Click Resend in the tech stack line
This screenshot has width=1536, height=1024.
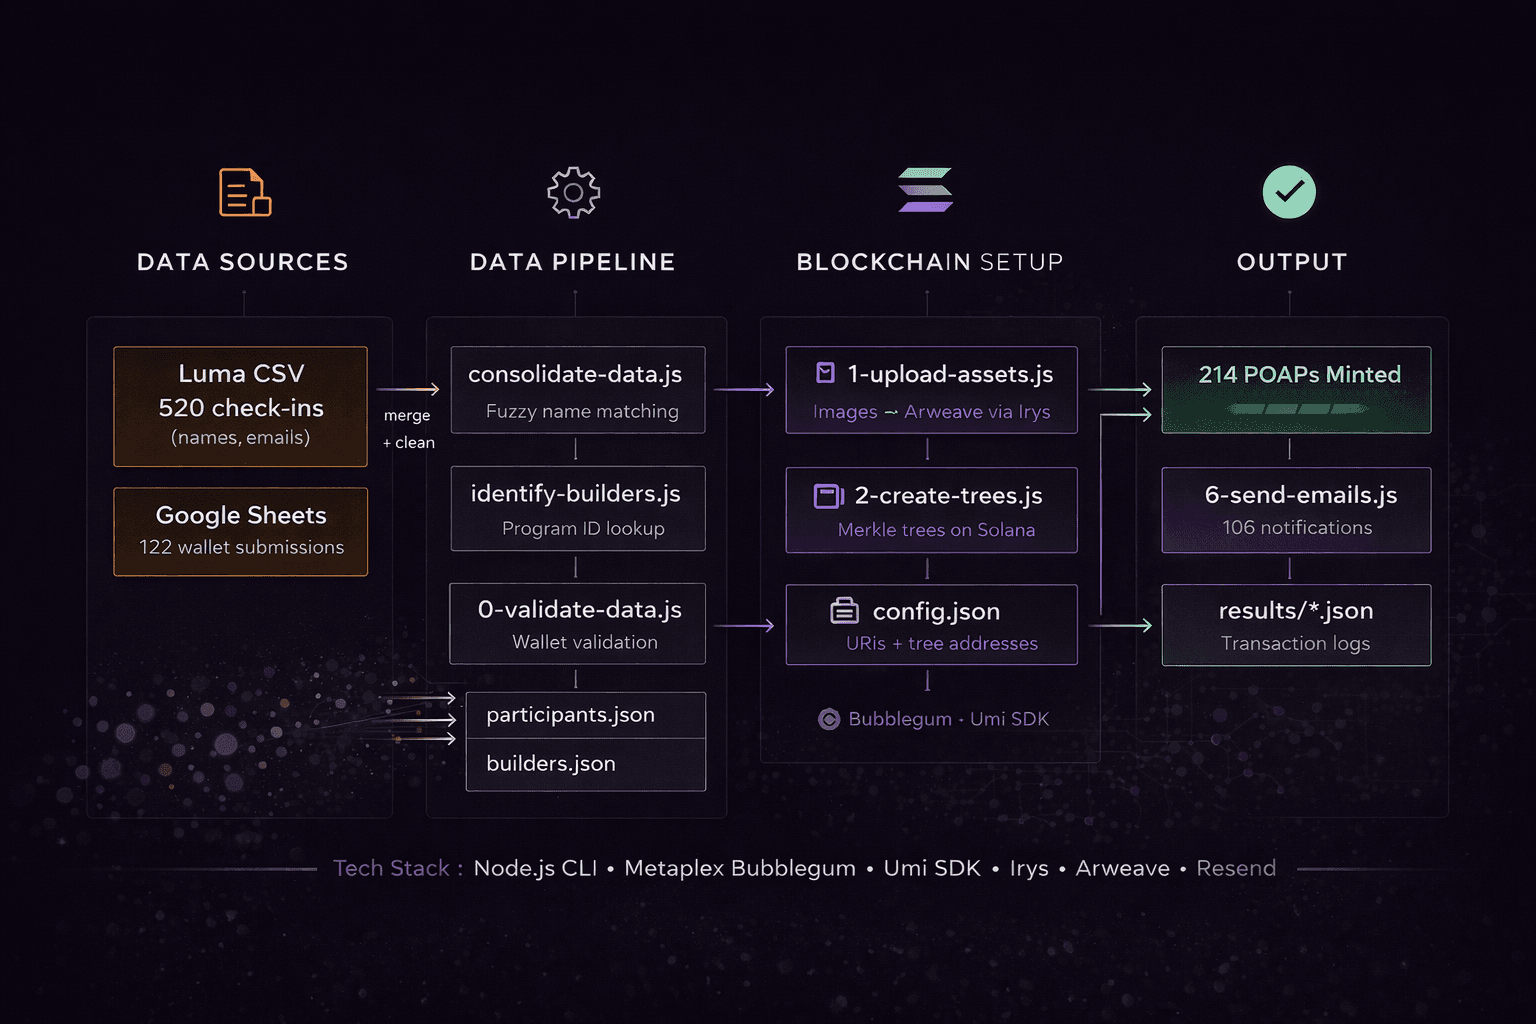(1236, 868)
